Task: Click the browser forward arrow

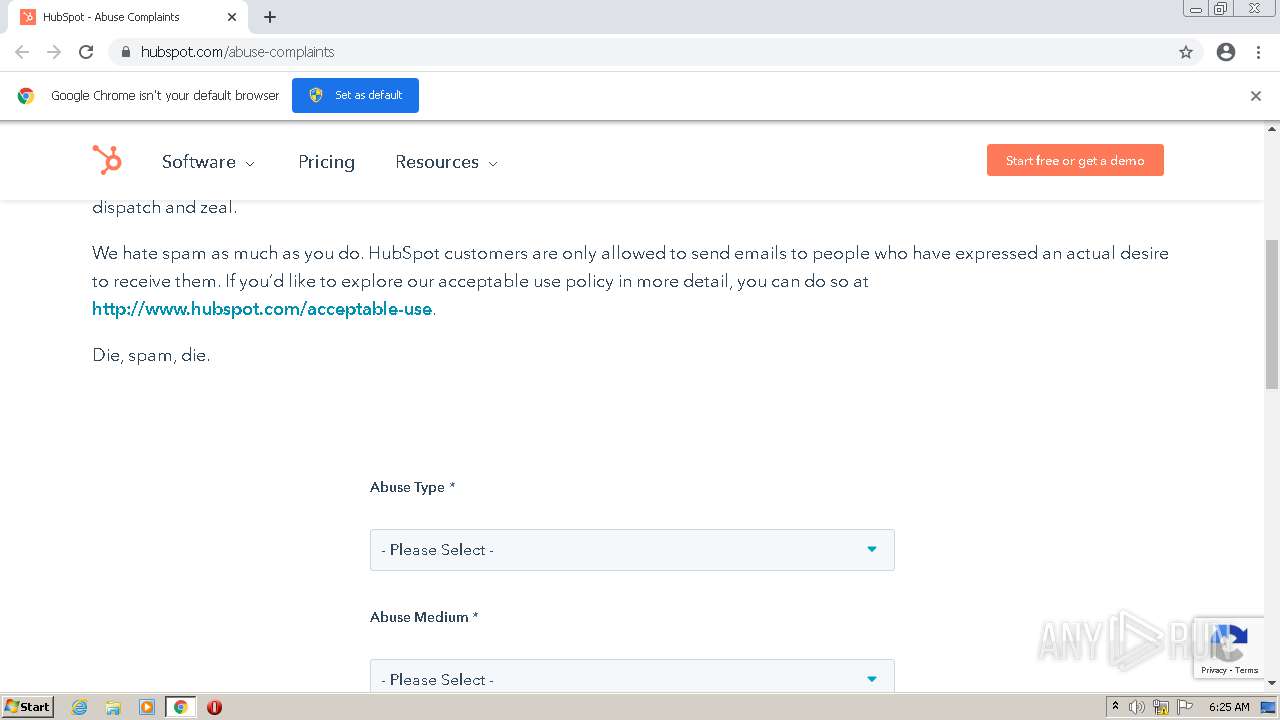Action: pyautogui.click(x=54, y=52)
